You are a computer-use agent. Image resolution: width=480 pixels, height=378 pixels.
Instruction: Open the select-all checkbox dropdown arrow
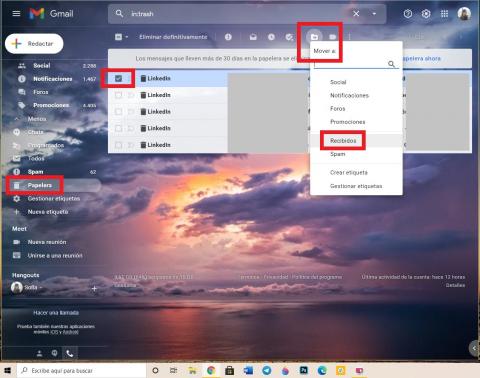(127, 37)
